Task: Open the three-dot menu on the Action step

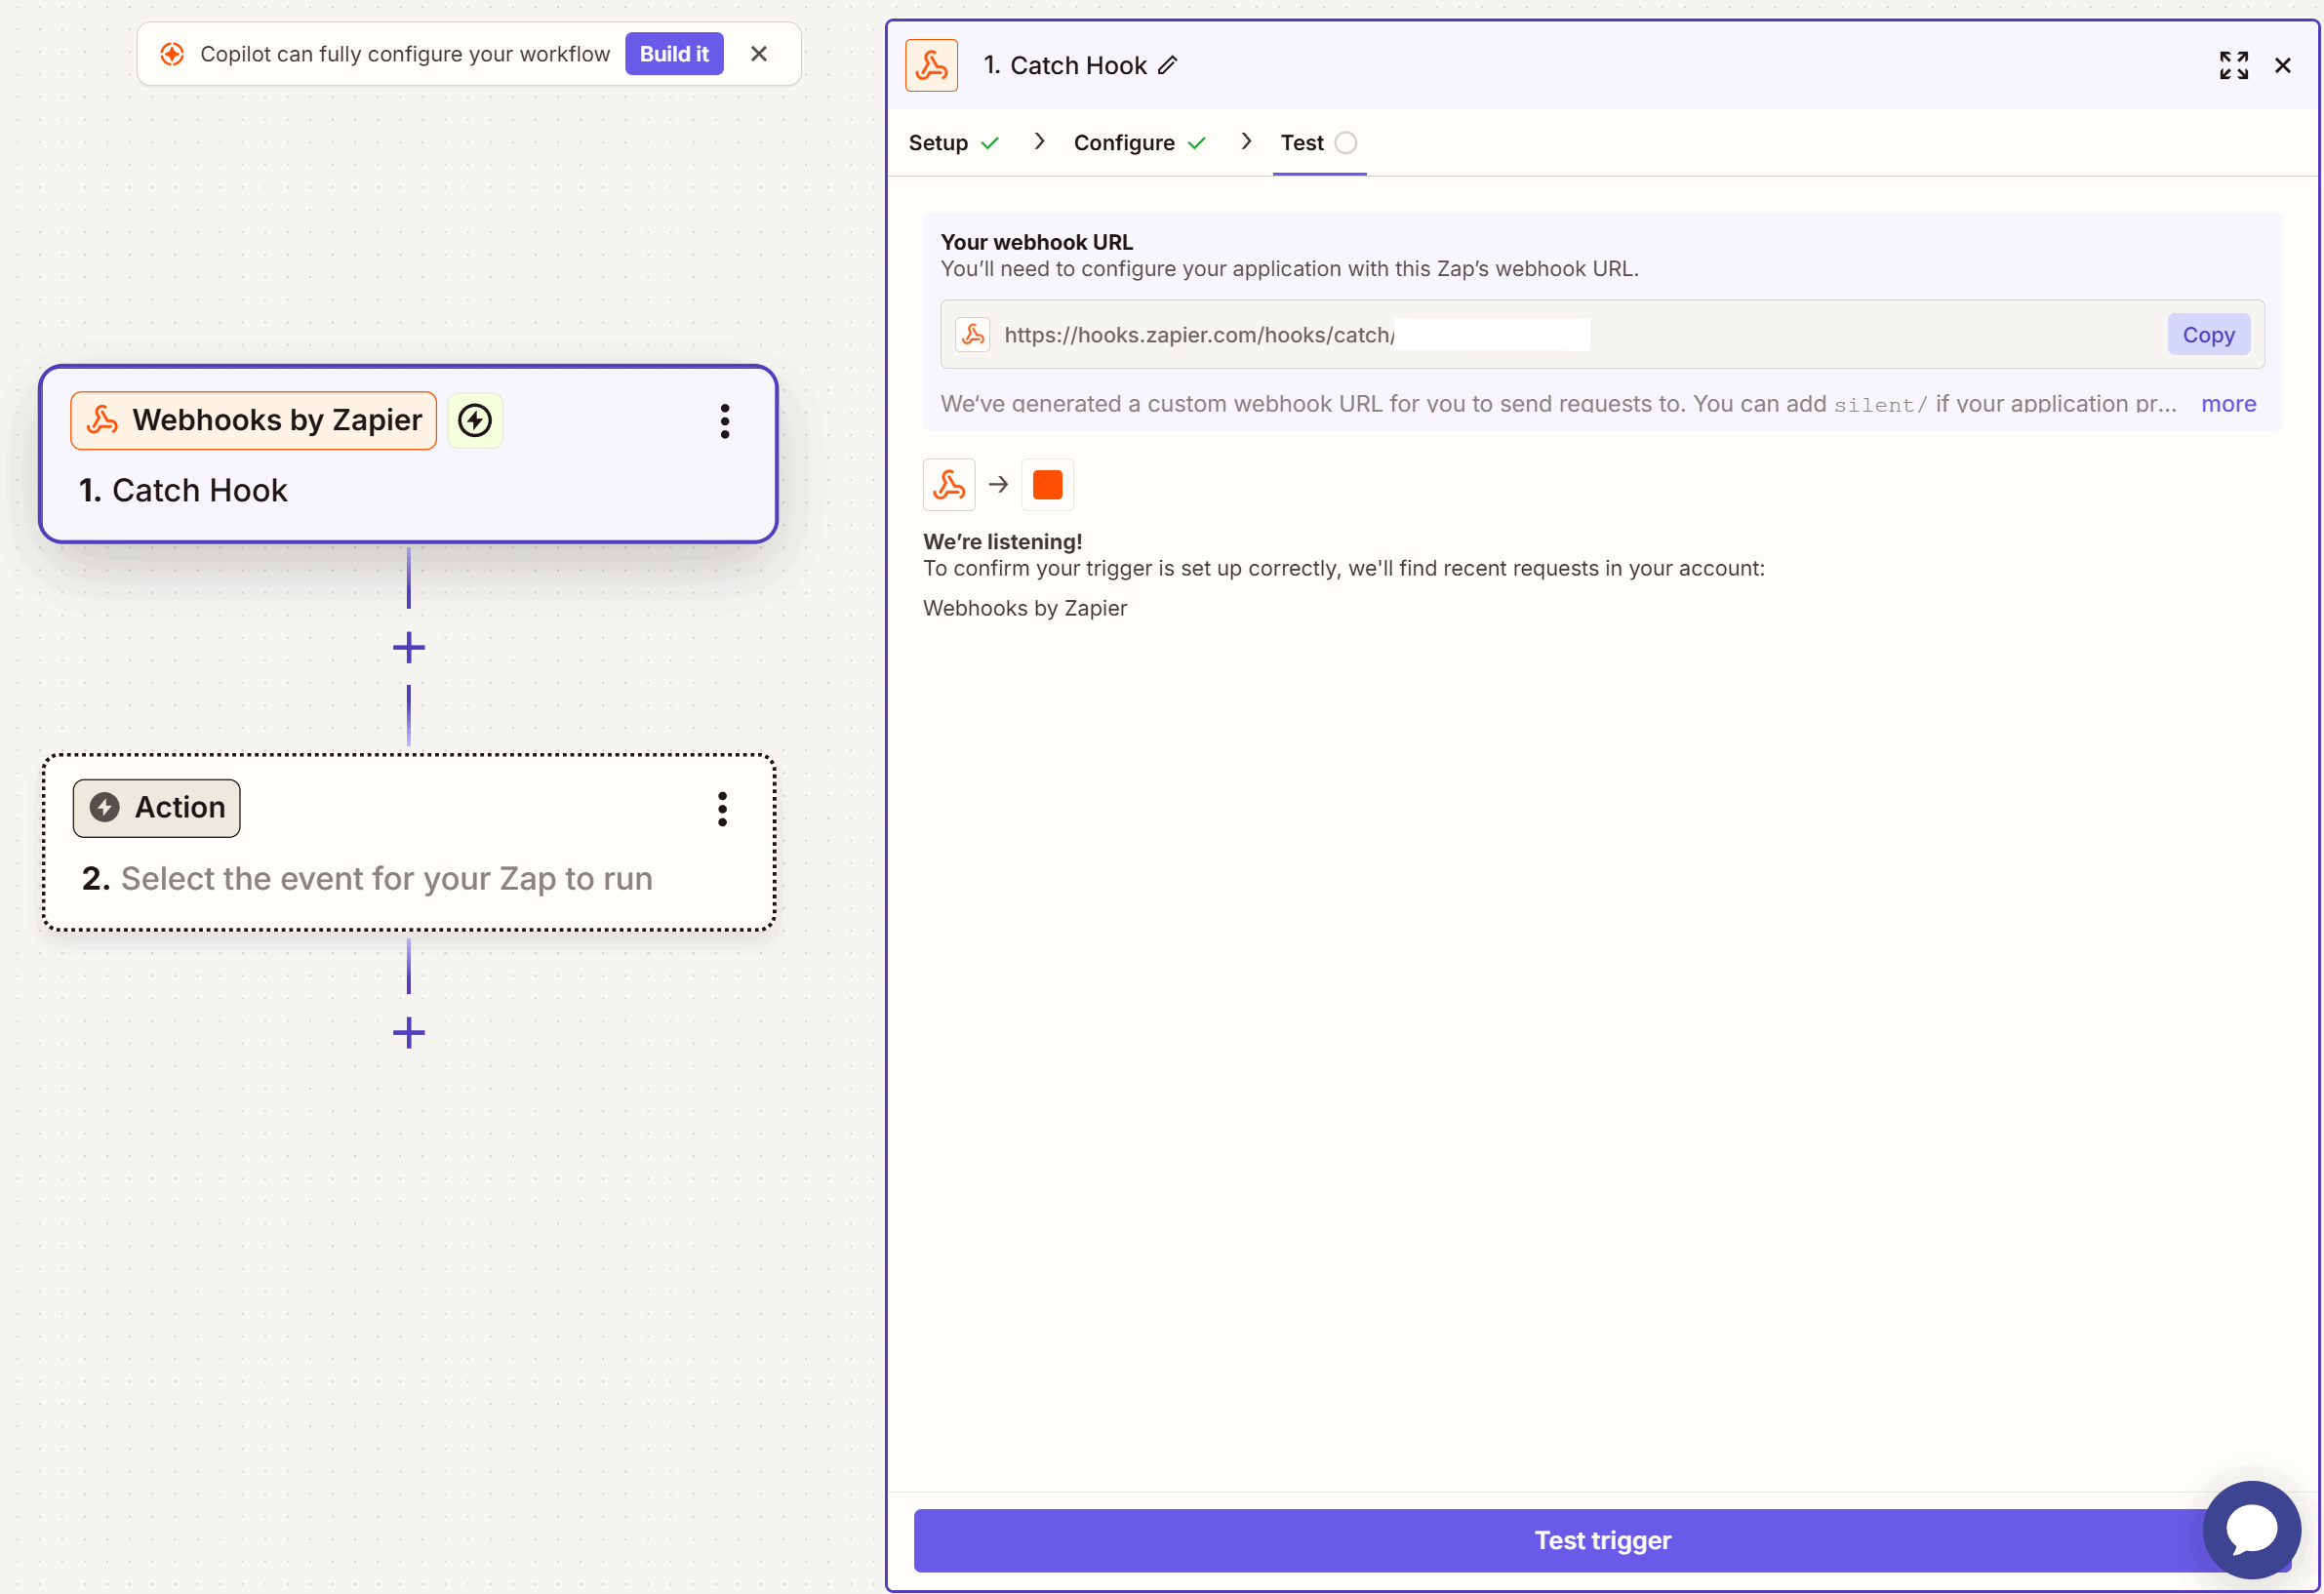Action: coord(722,809)
